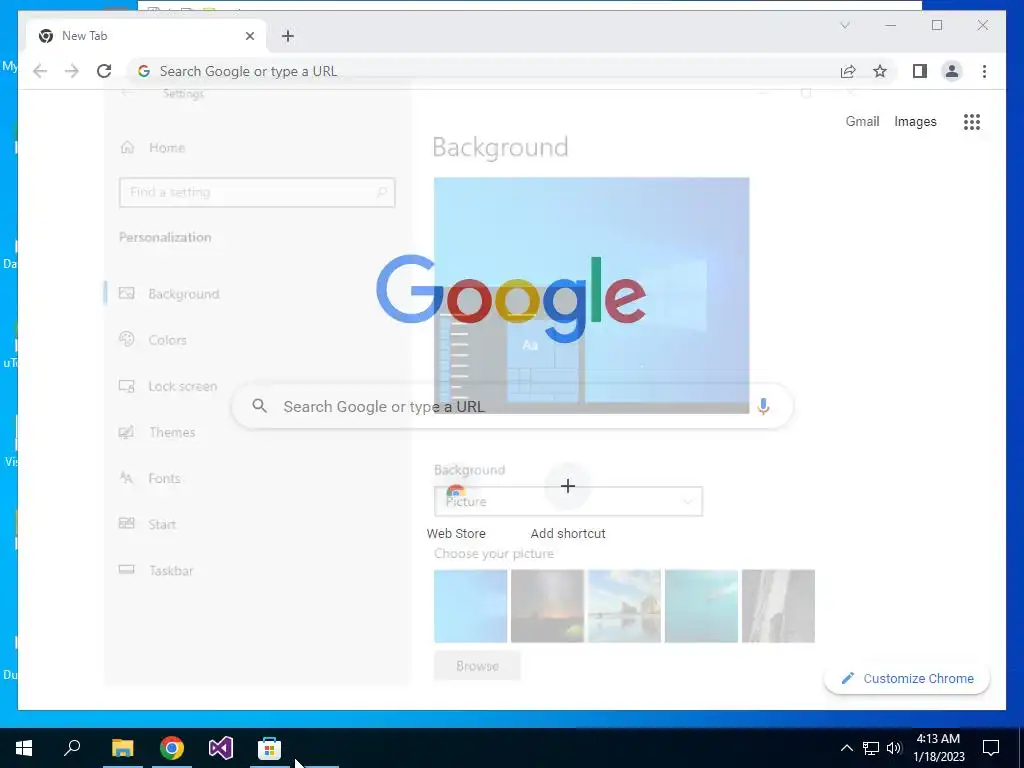The height and width of the screenshot is (768, 1024).
Task: Choose the first blue wallpaper thumbnail
Action: click(x=470, y=606)
